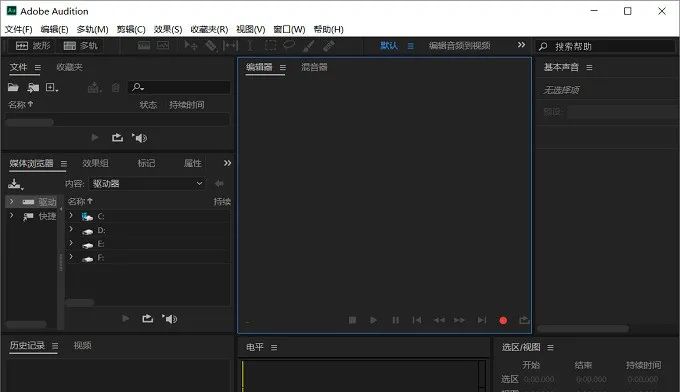This screenshot has width=680, height=392.
Task: Open the 内容 驱动器 dropdown
Action: 147,183
